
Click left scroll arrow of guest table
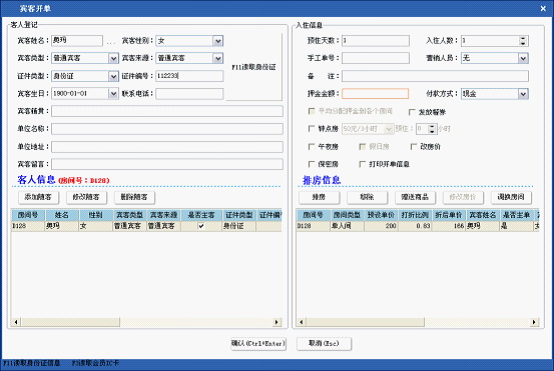16,322
